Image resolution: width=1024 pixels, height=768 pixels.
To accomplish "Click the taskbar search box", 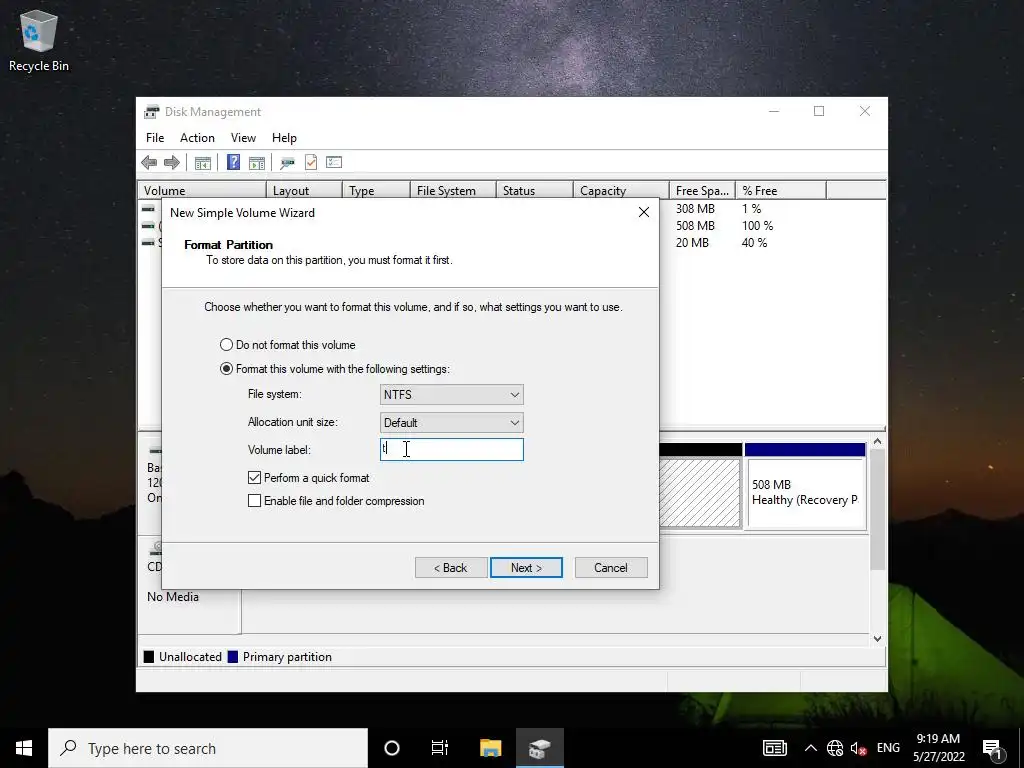I will point(208,748).
